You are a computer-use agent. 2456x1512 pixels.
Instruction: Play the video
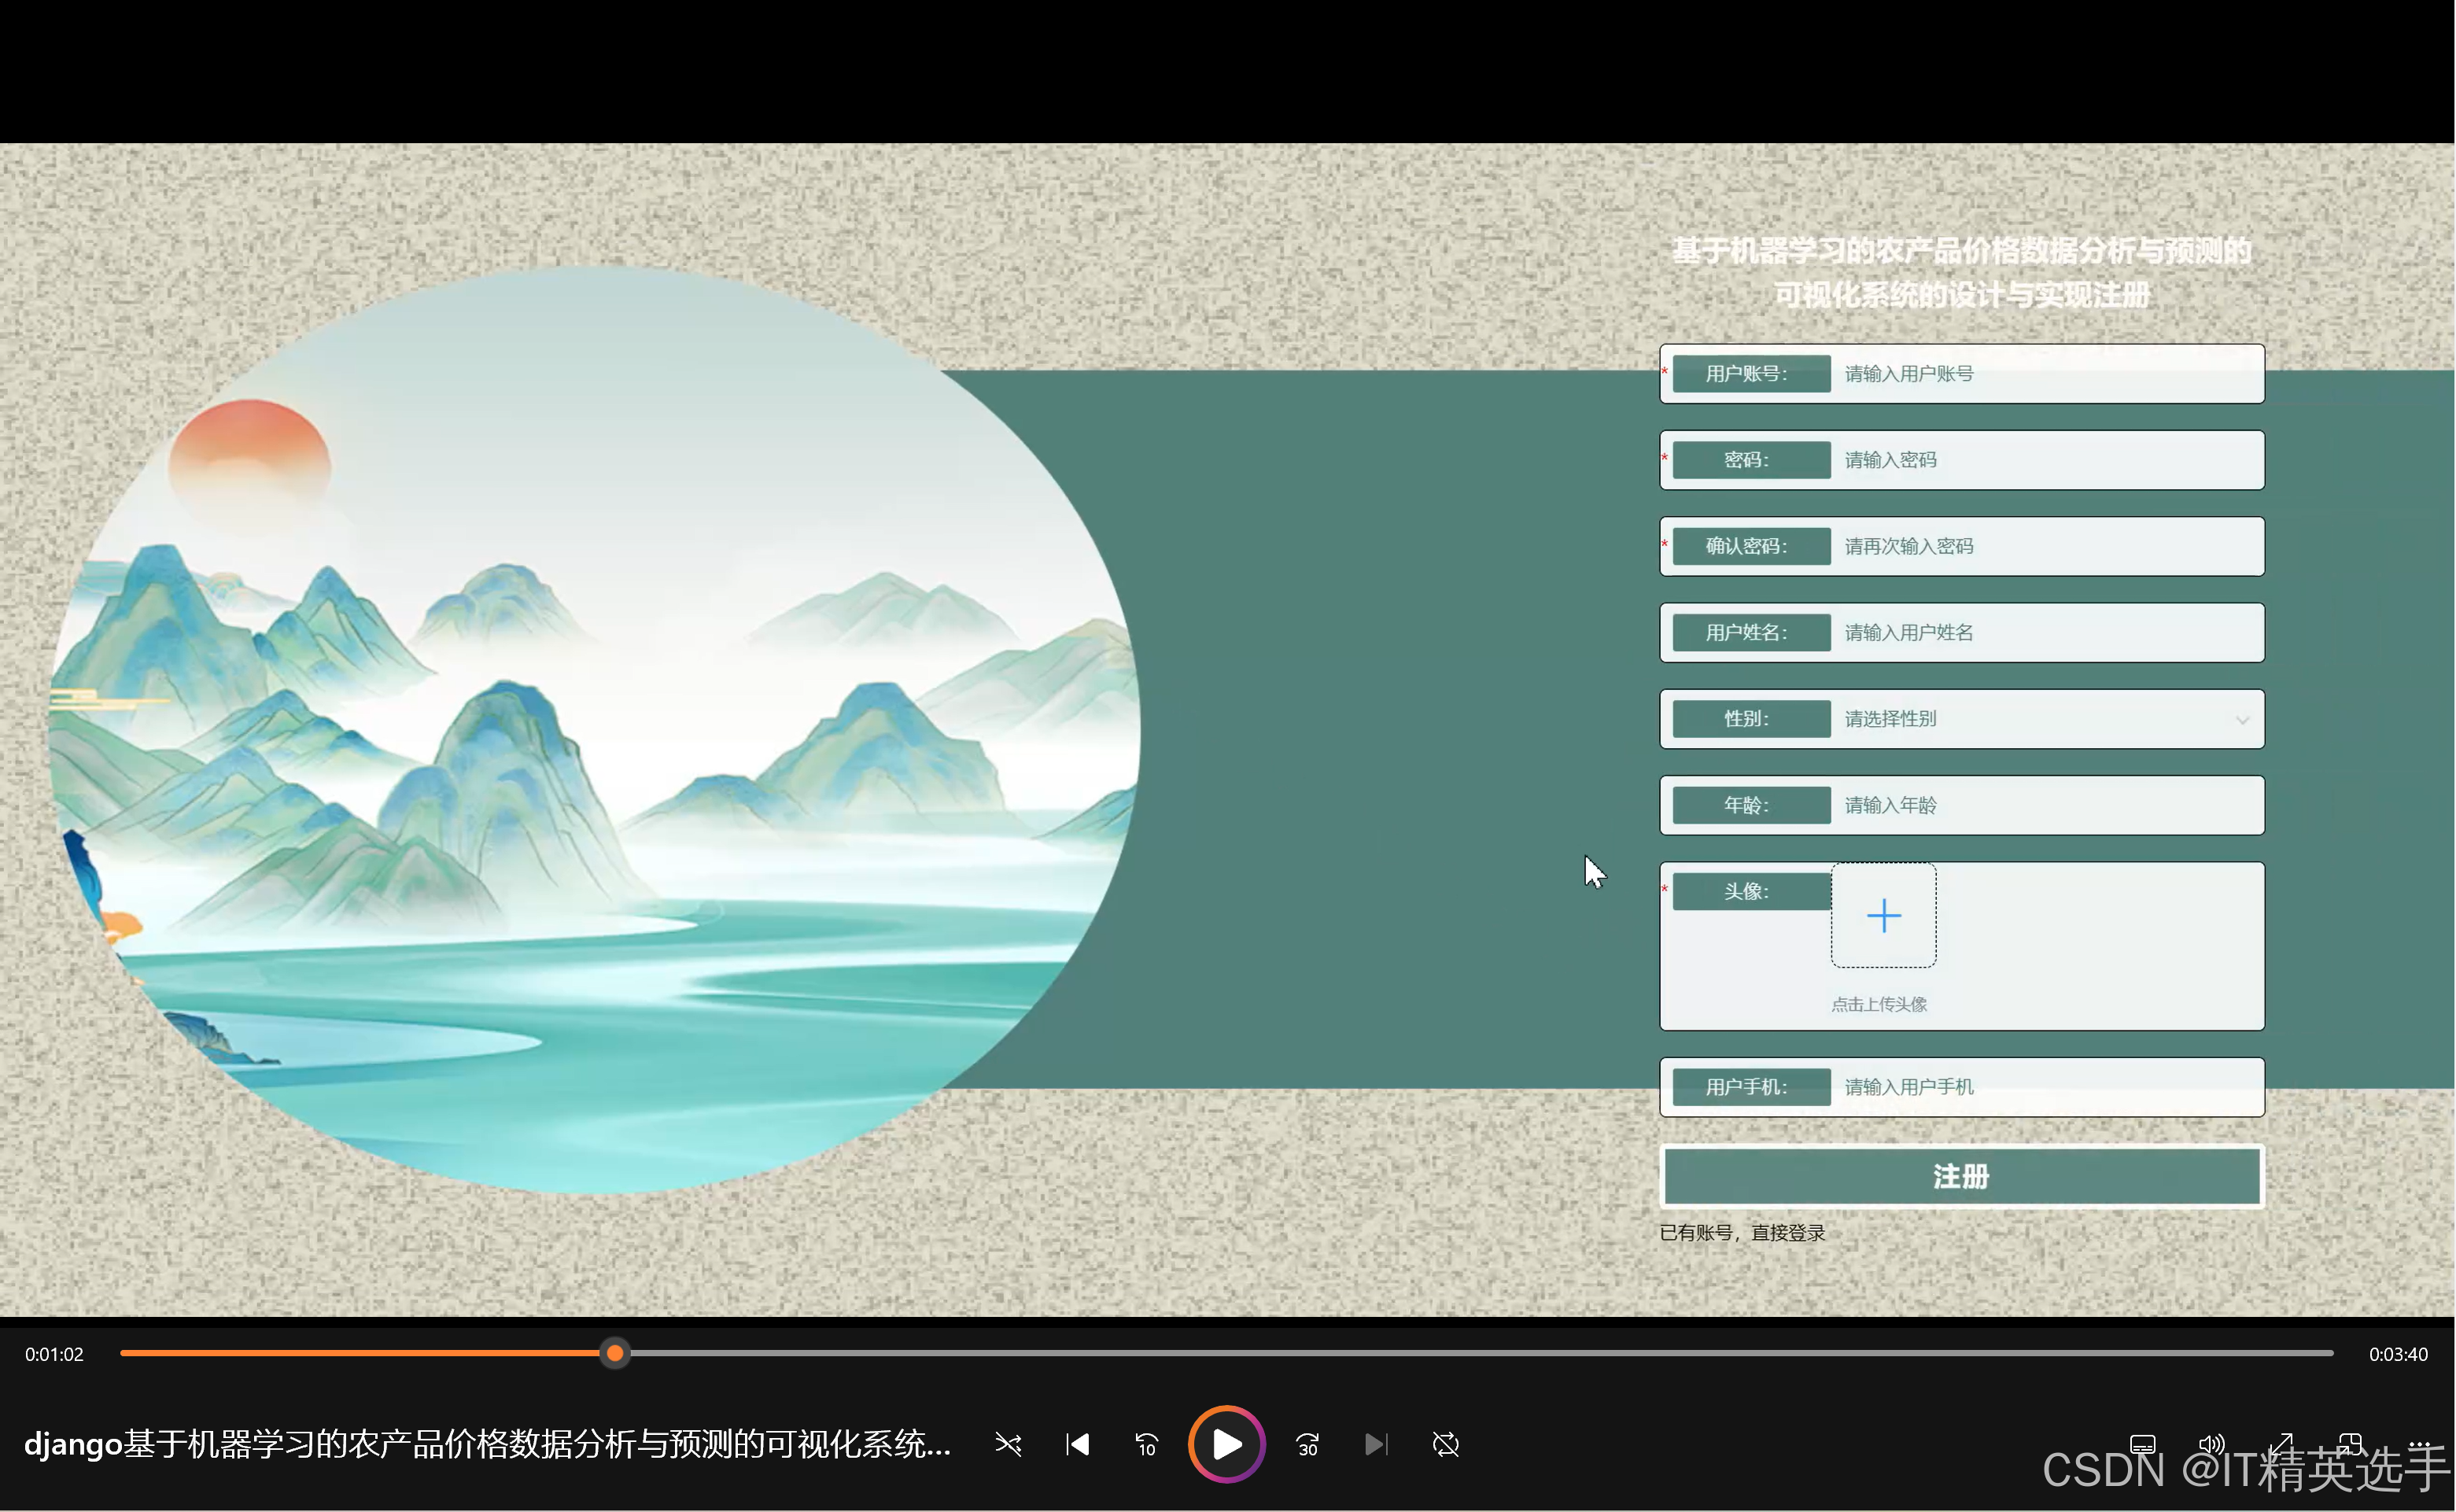coord(1226,1444)
